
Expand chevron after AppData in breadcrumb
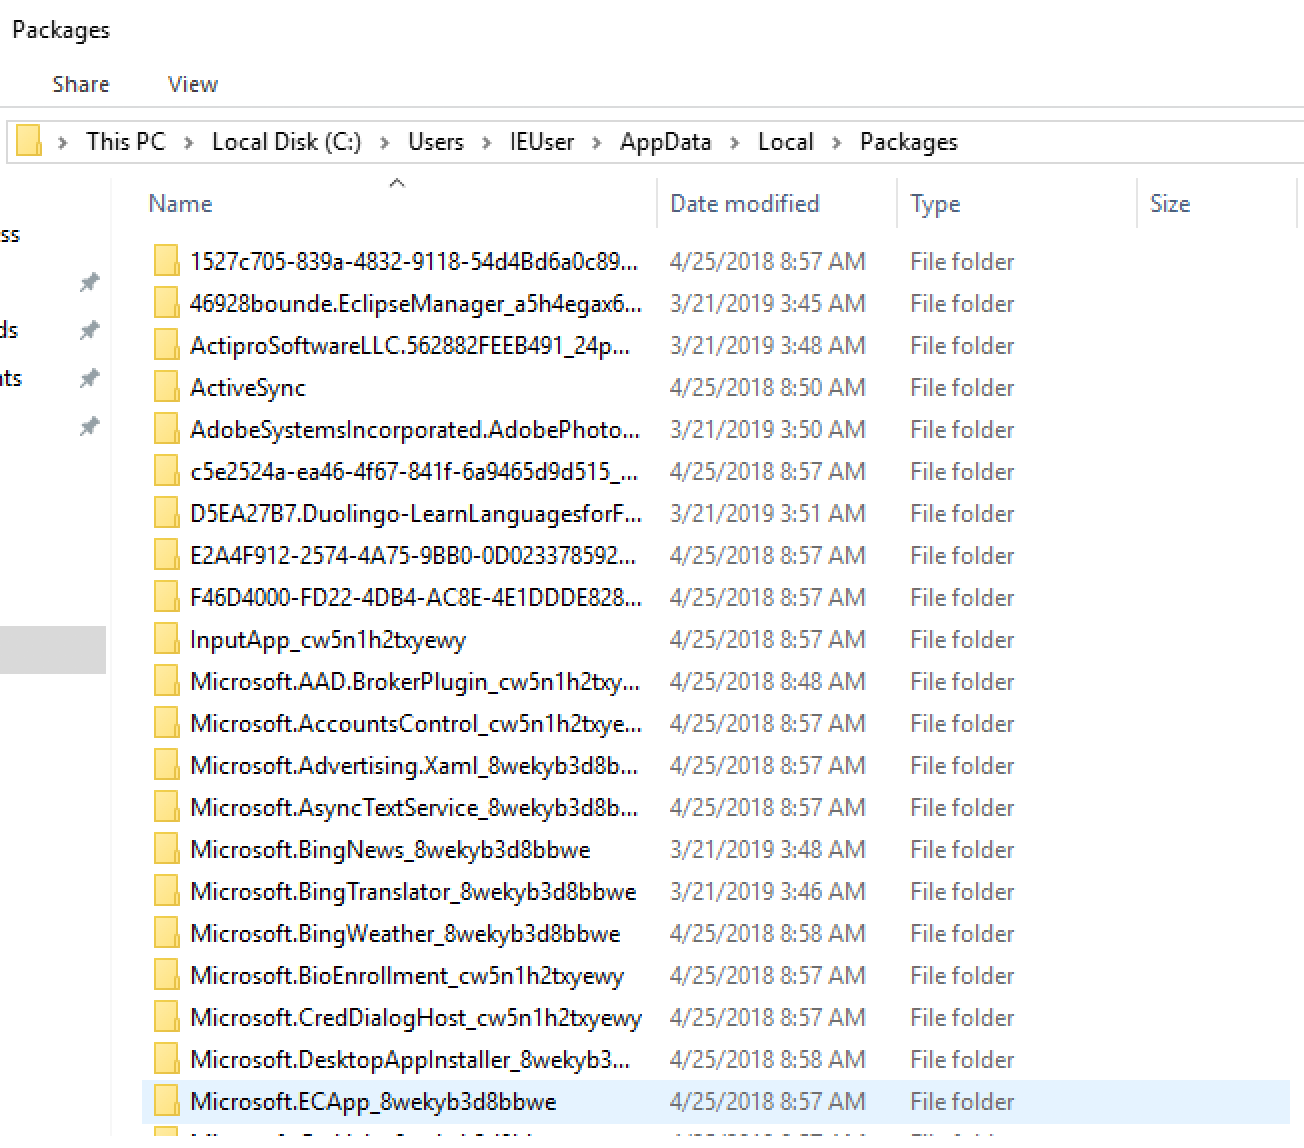(735, 143)
